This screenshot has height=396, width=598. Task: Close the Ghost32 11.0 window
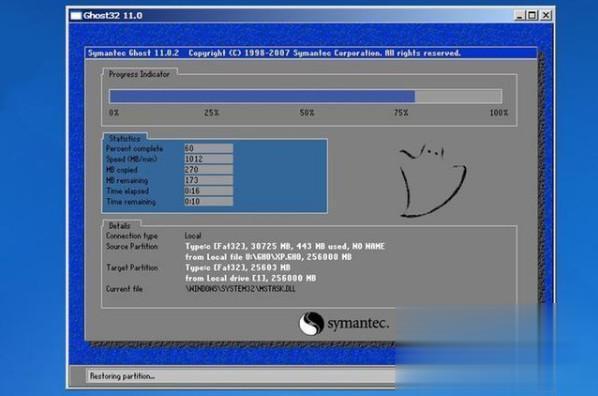click(x=546, y=15)
